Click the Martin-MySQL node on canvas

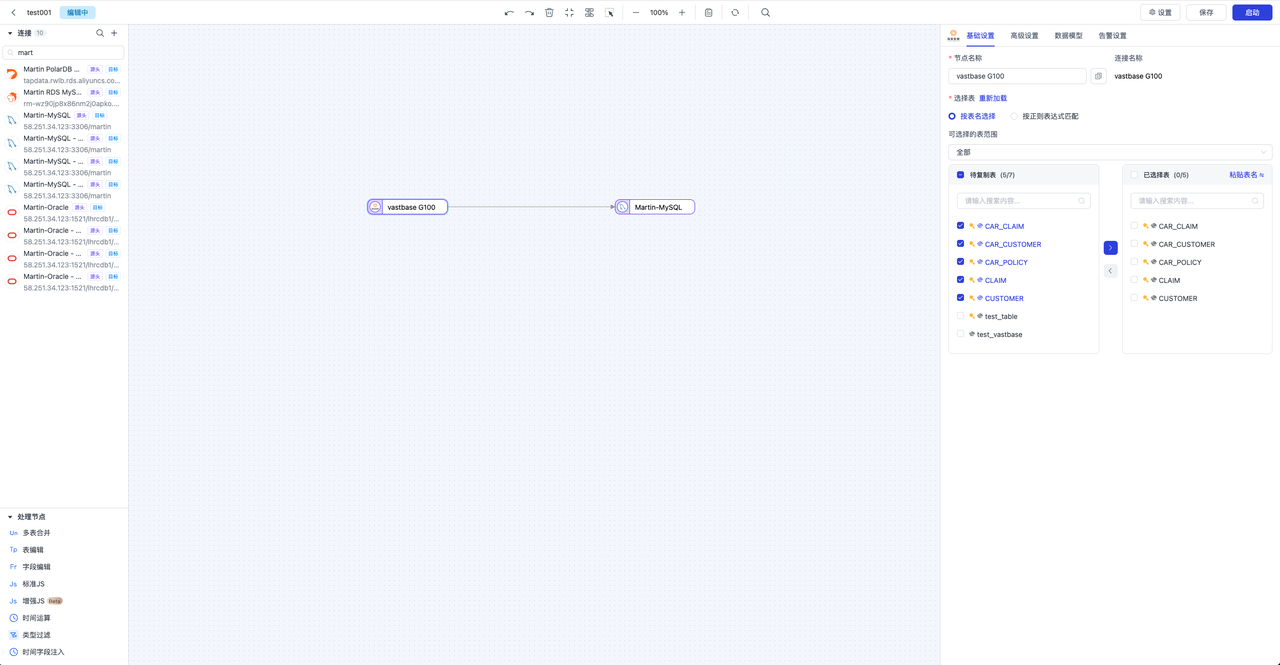click(x=655, y=207)
